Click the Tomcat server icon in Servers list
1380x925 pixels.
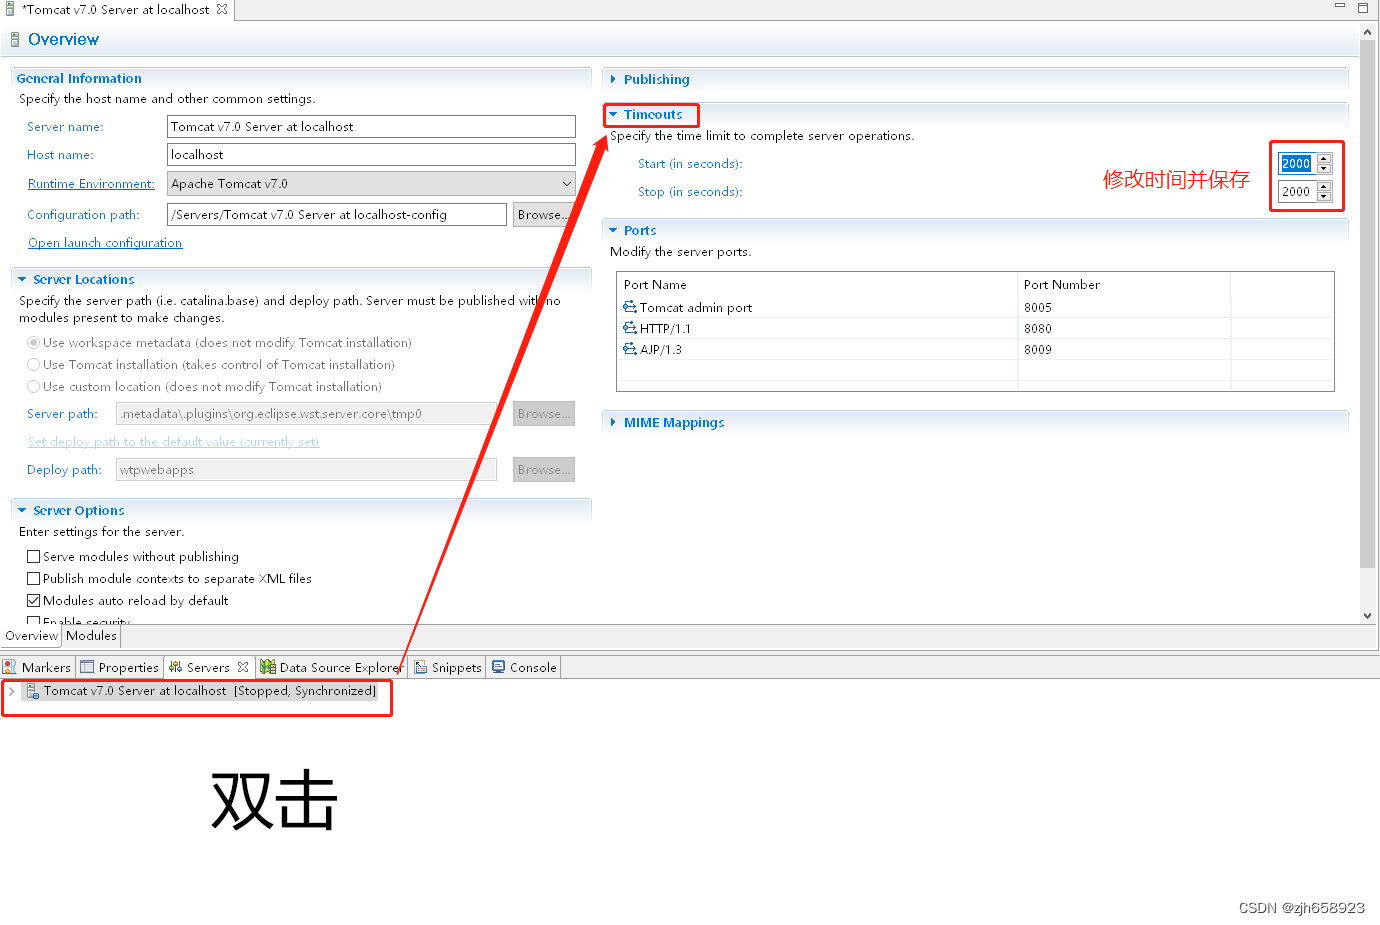33,691
